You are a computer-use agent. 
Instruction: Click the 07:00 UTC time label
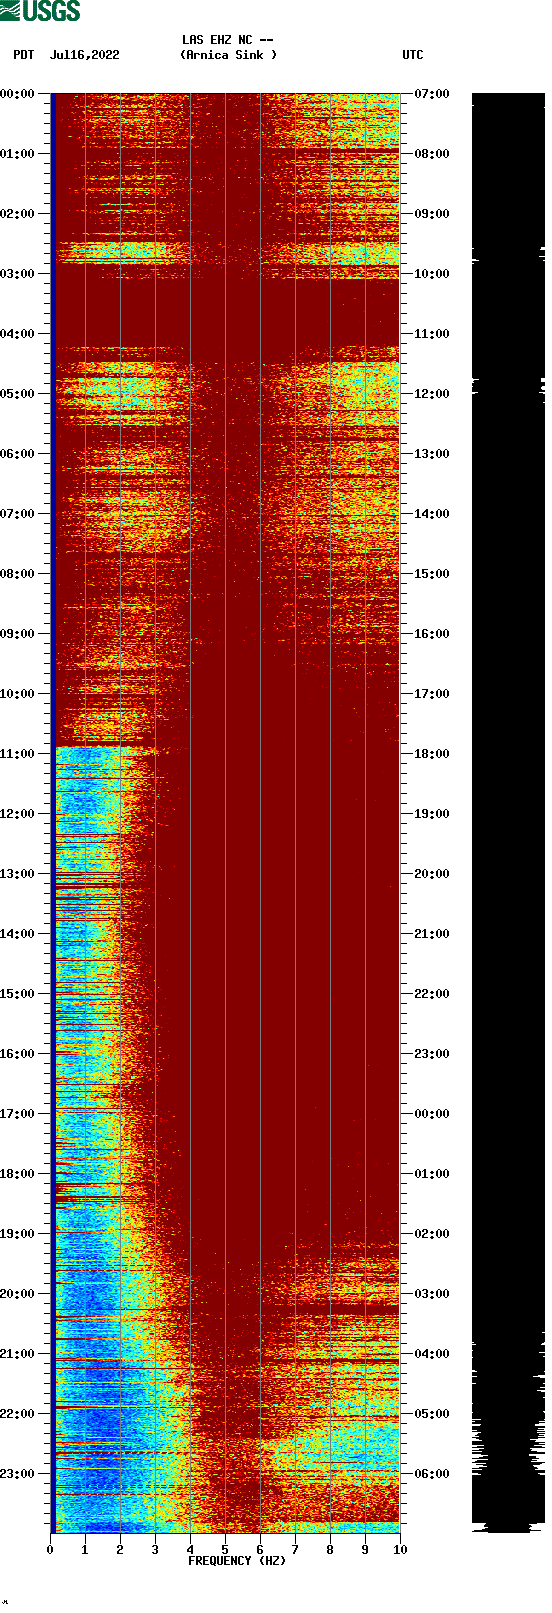coord(432,93)
